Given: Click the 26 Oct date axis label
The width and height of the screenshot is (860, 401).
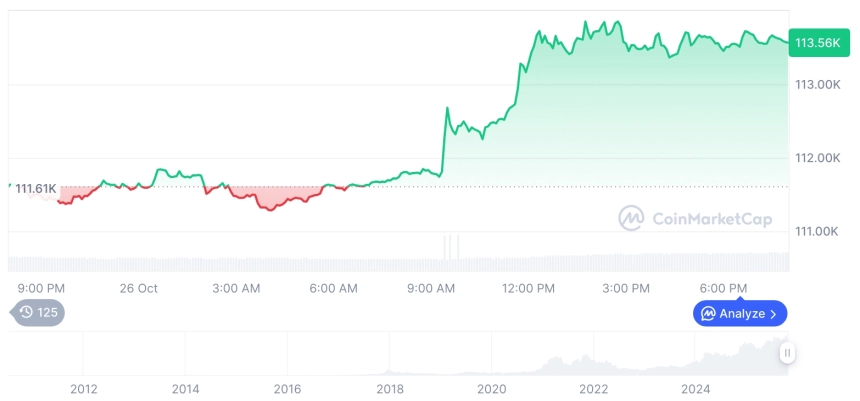Looking at the screenshot, I should [x=139, y=289].
